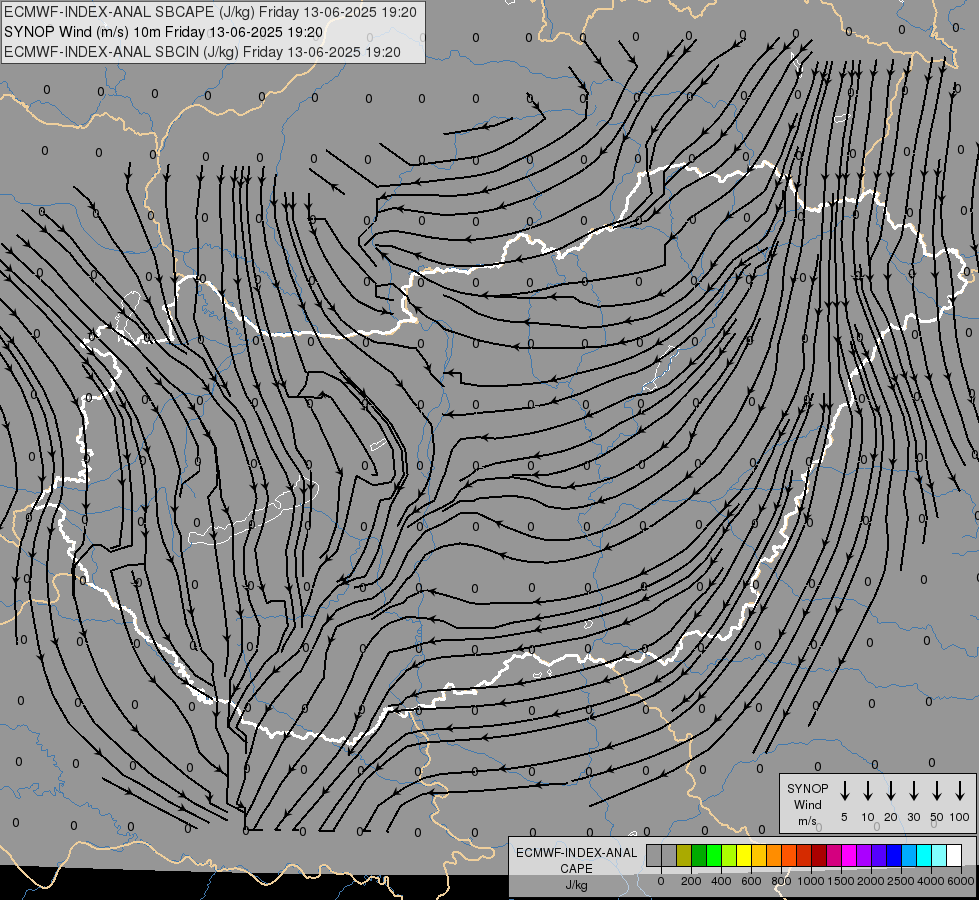This screenshot has height=900, width=979.
Task: Click the 1500 tick label on the CAPE scale
Action: coord(841,881)
